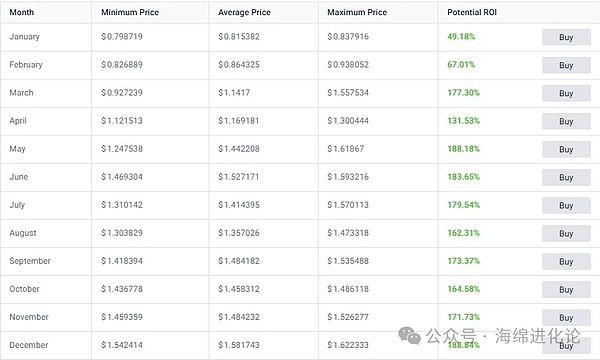Select Buy in the October row
The width and height of the screenshot is (600, 360).
566,290
